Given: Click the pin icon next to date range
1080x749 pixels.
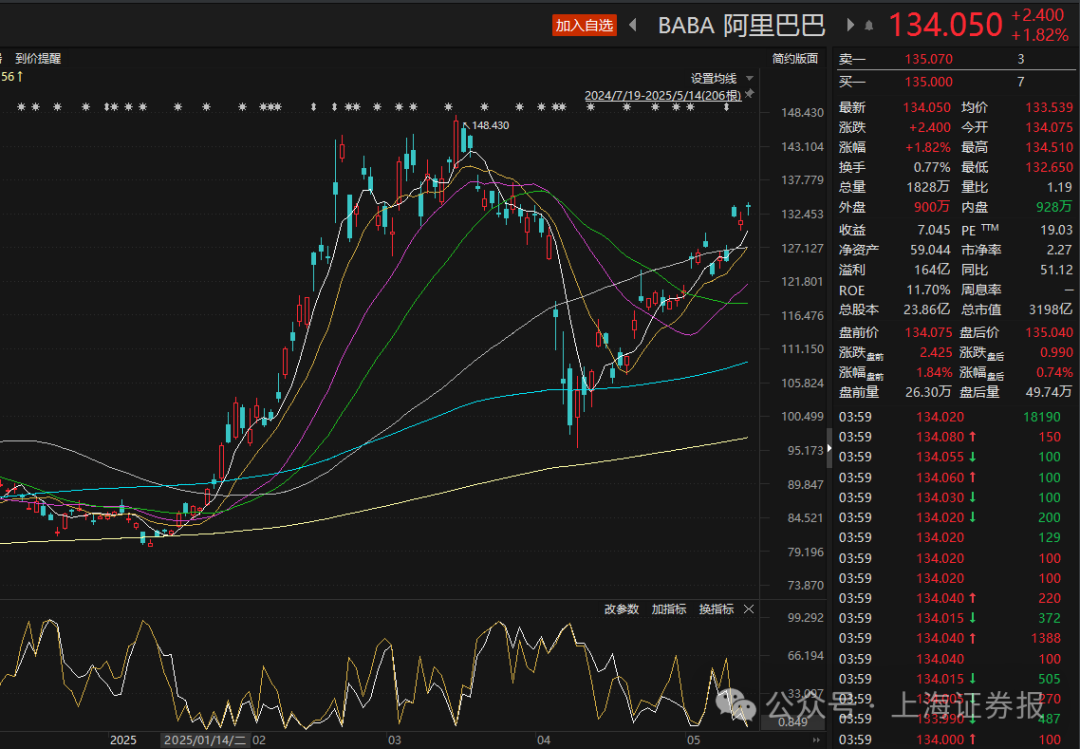Looking at the screenshot, I should [x=750, y=94].
